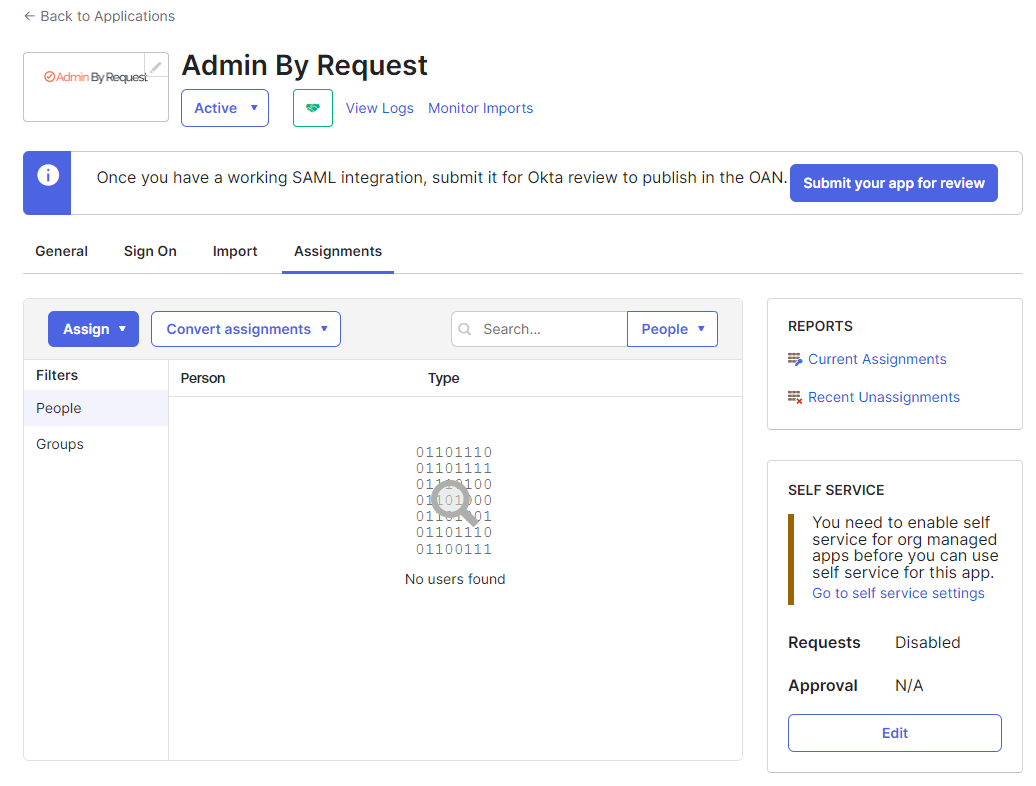Switch to the Sign On tab
The image size is (1036, 786).
150,251
